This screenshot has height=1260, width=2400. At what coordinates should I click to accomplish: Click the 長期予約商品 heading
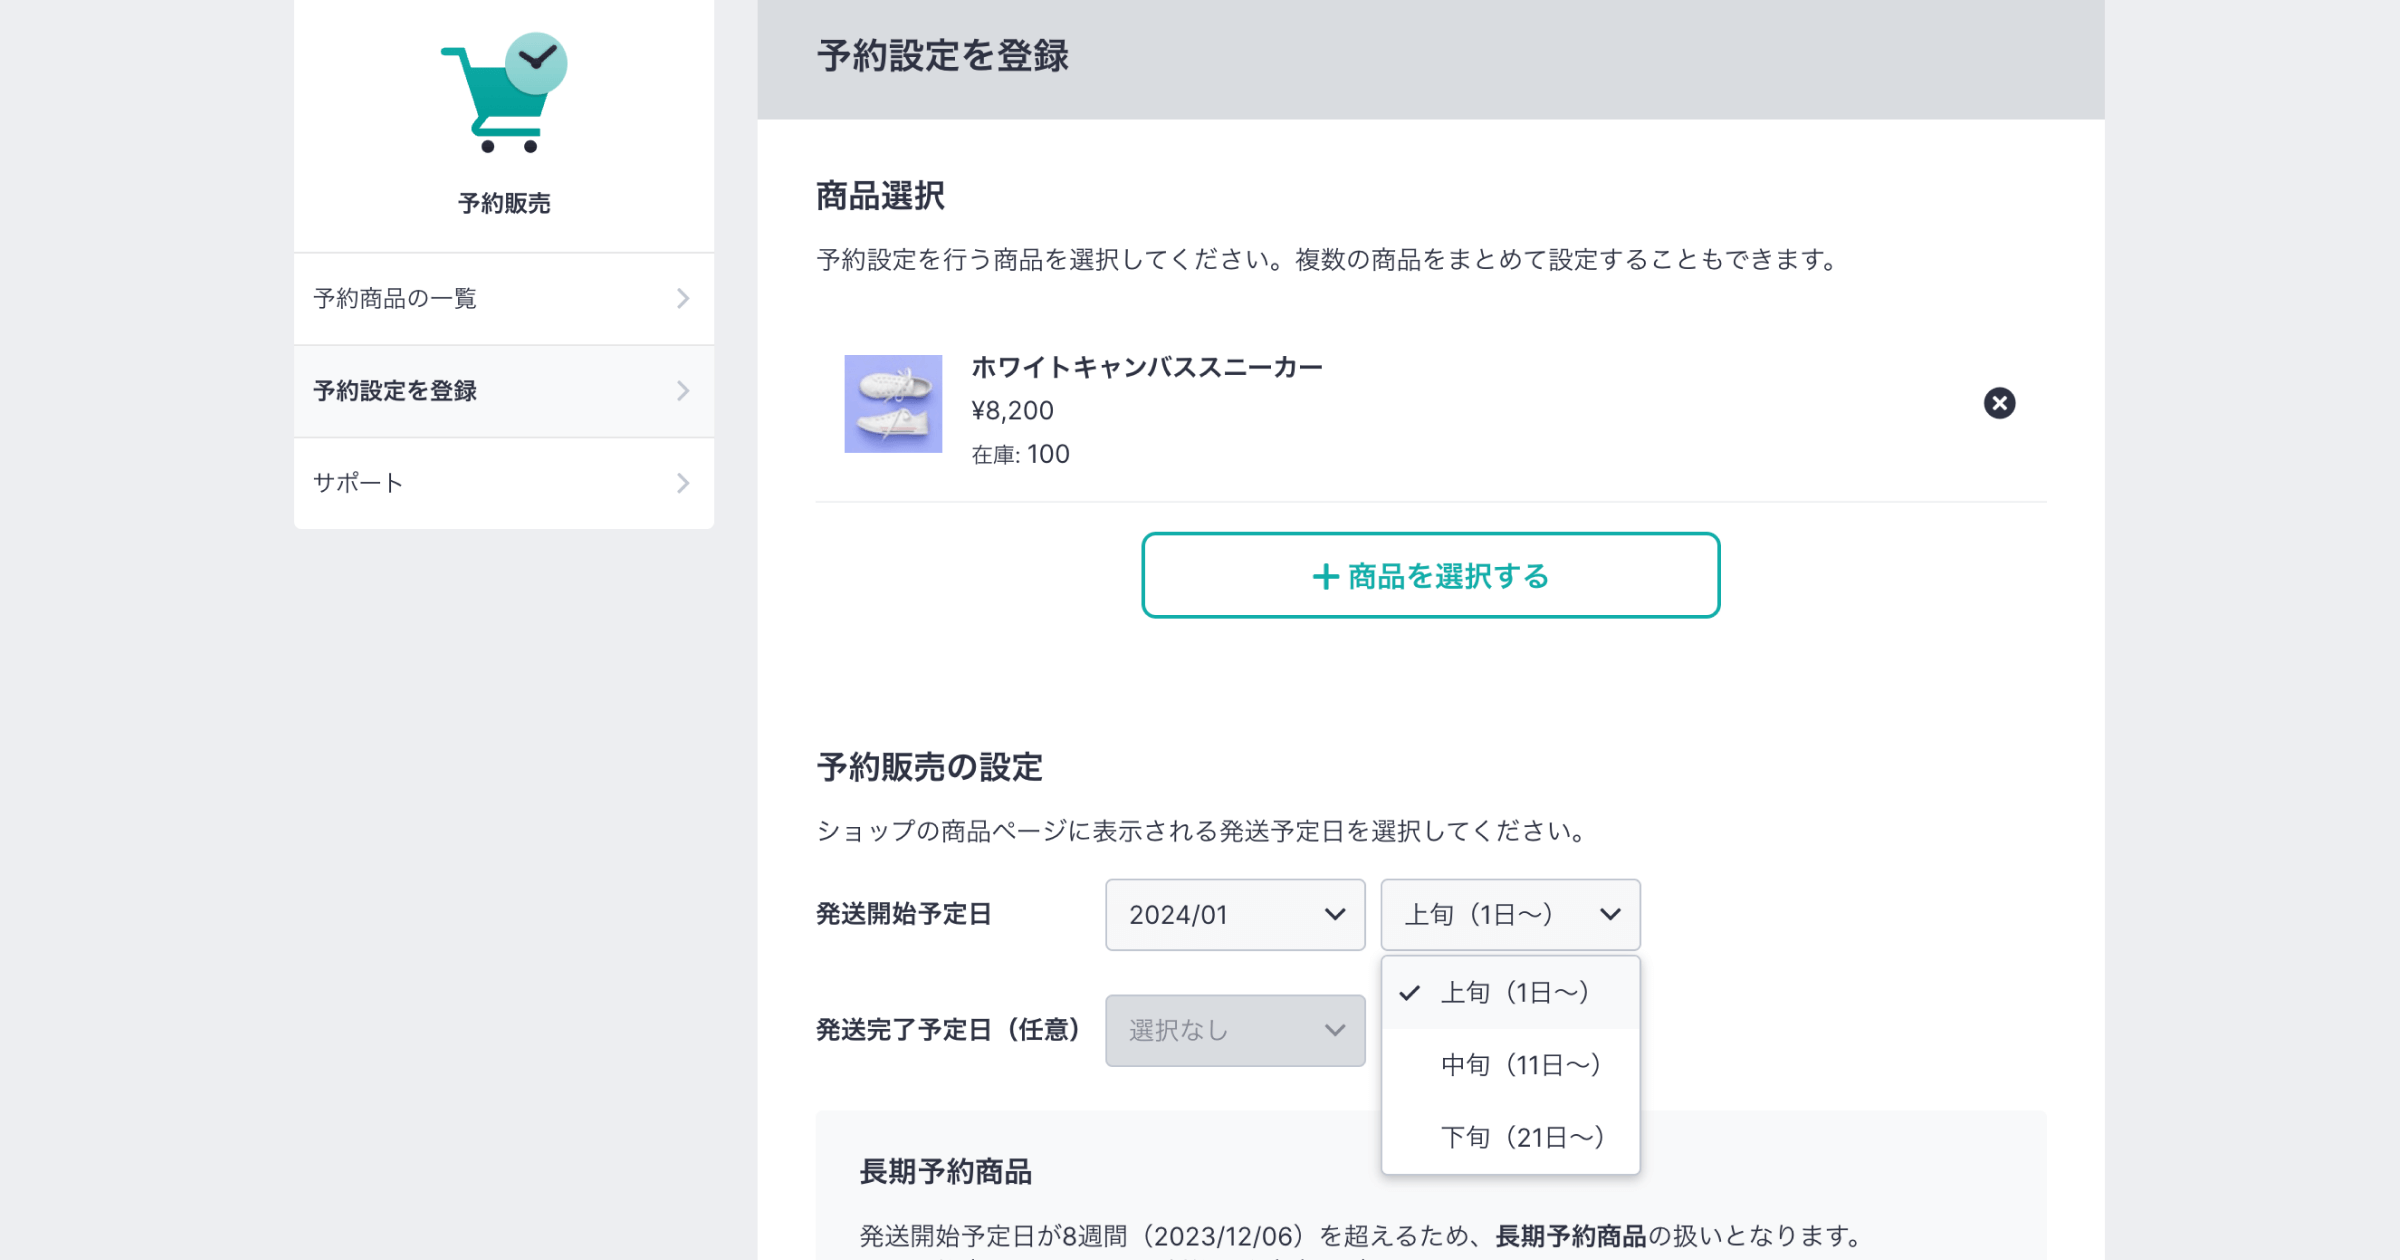pyautogui.click(x=945, y=1172)
